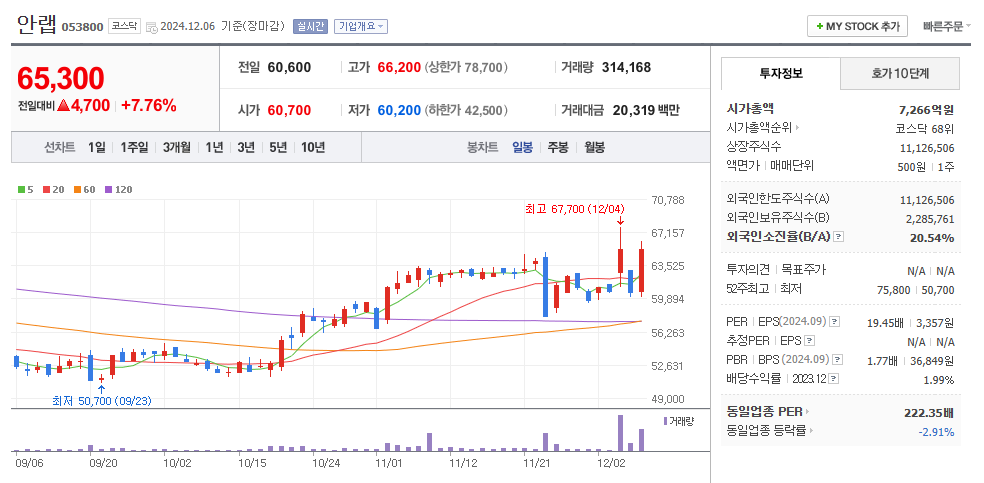Click the 코스닥 market badge
The width and height of the screenshot is (984, 483).
(124, 26)
